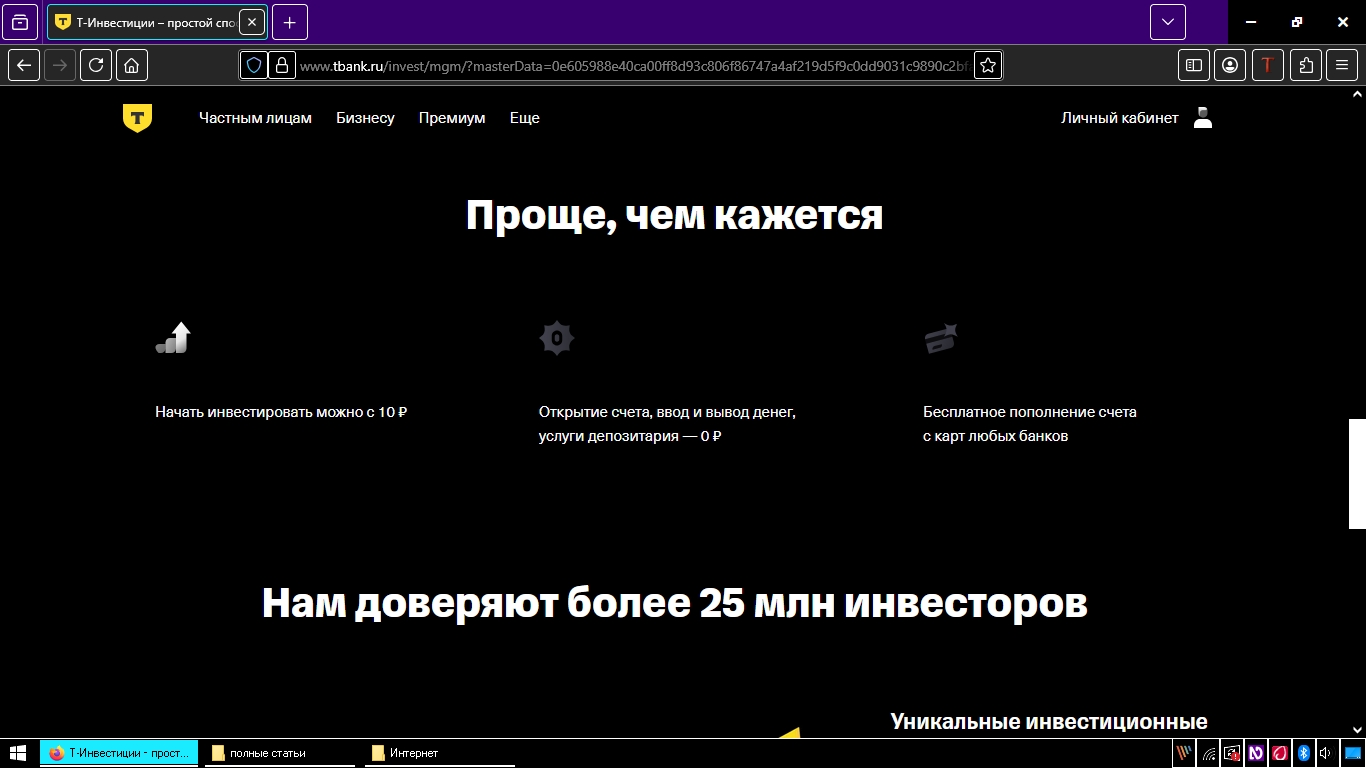Open the Firefox sidebar panel
1366x768 pixels.
[1194, 65]
